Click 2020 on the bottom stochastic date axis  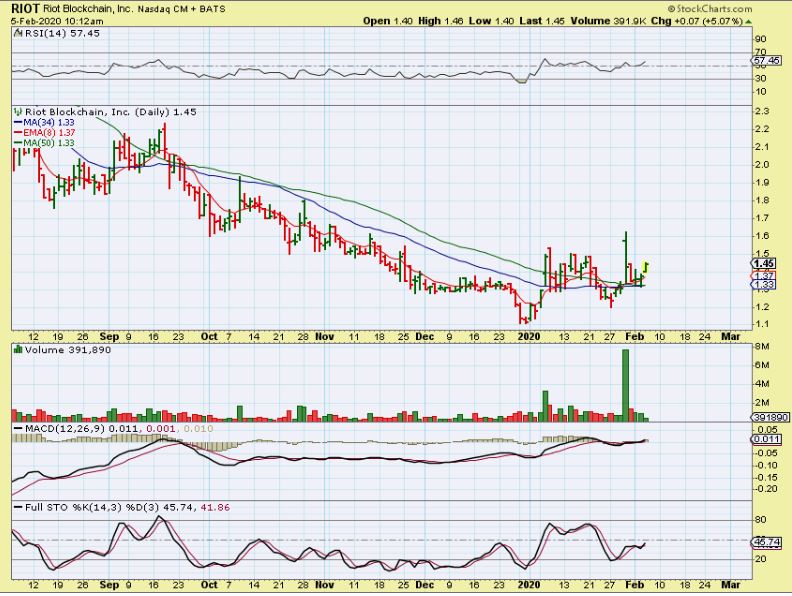pyautogui.click(x=529, y=585)
